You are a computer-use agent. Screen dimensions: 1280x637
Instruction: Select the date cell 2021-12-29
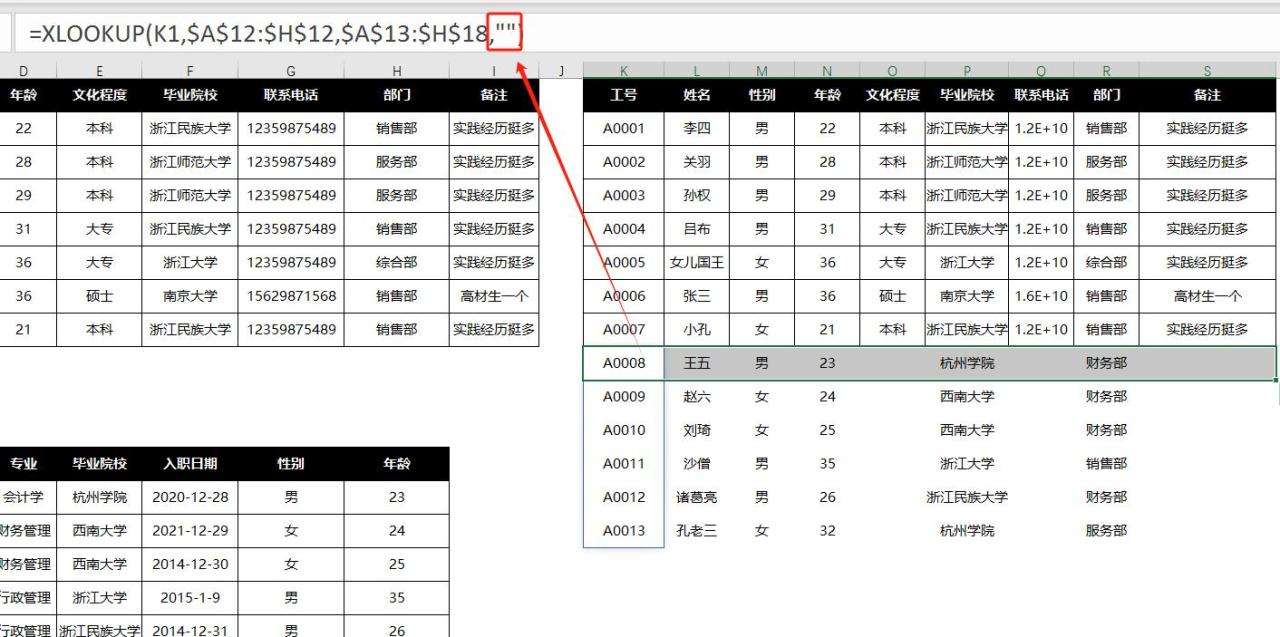pos(190,531)
